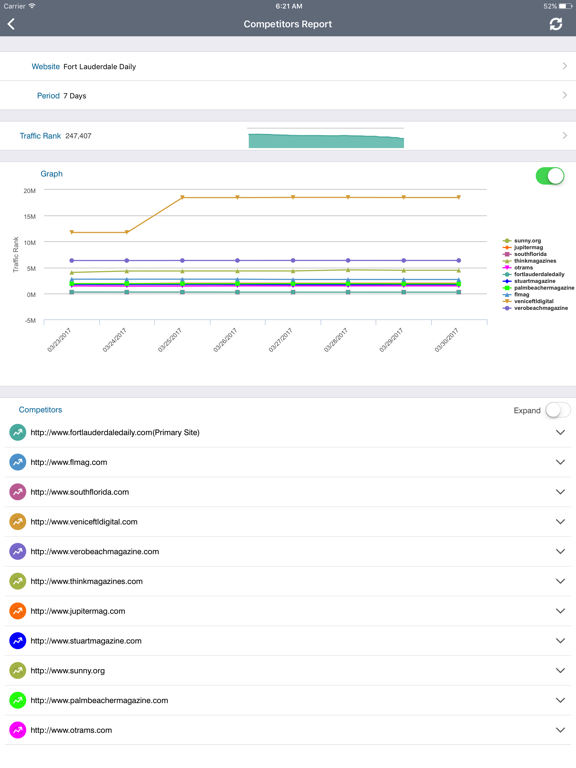Tap the trend icon for sunny.org
The image size is (576, 768).
click(x=18, y=671)
